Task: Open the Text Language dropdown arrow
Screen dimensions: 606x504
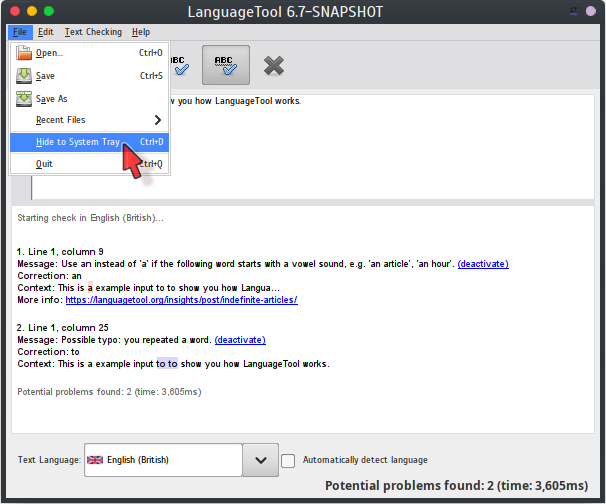Action: coord(261,460)
